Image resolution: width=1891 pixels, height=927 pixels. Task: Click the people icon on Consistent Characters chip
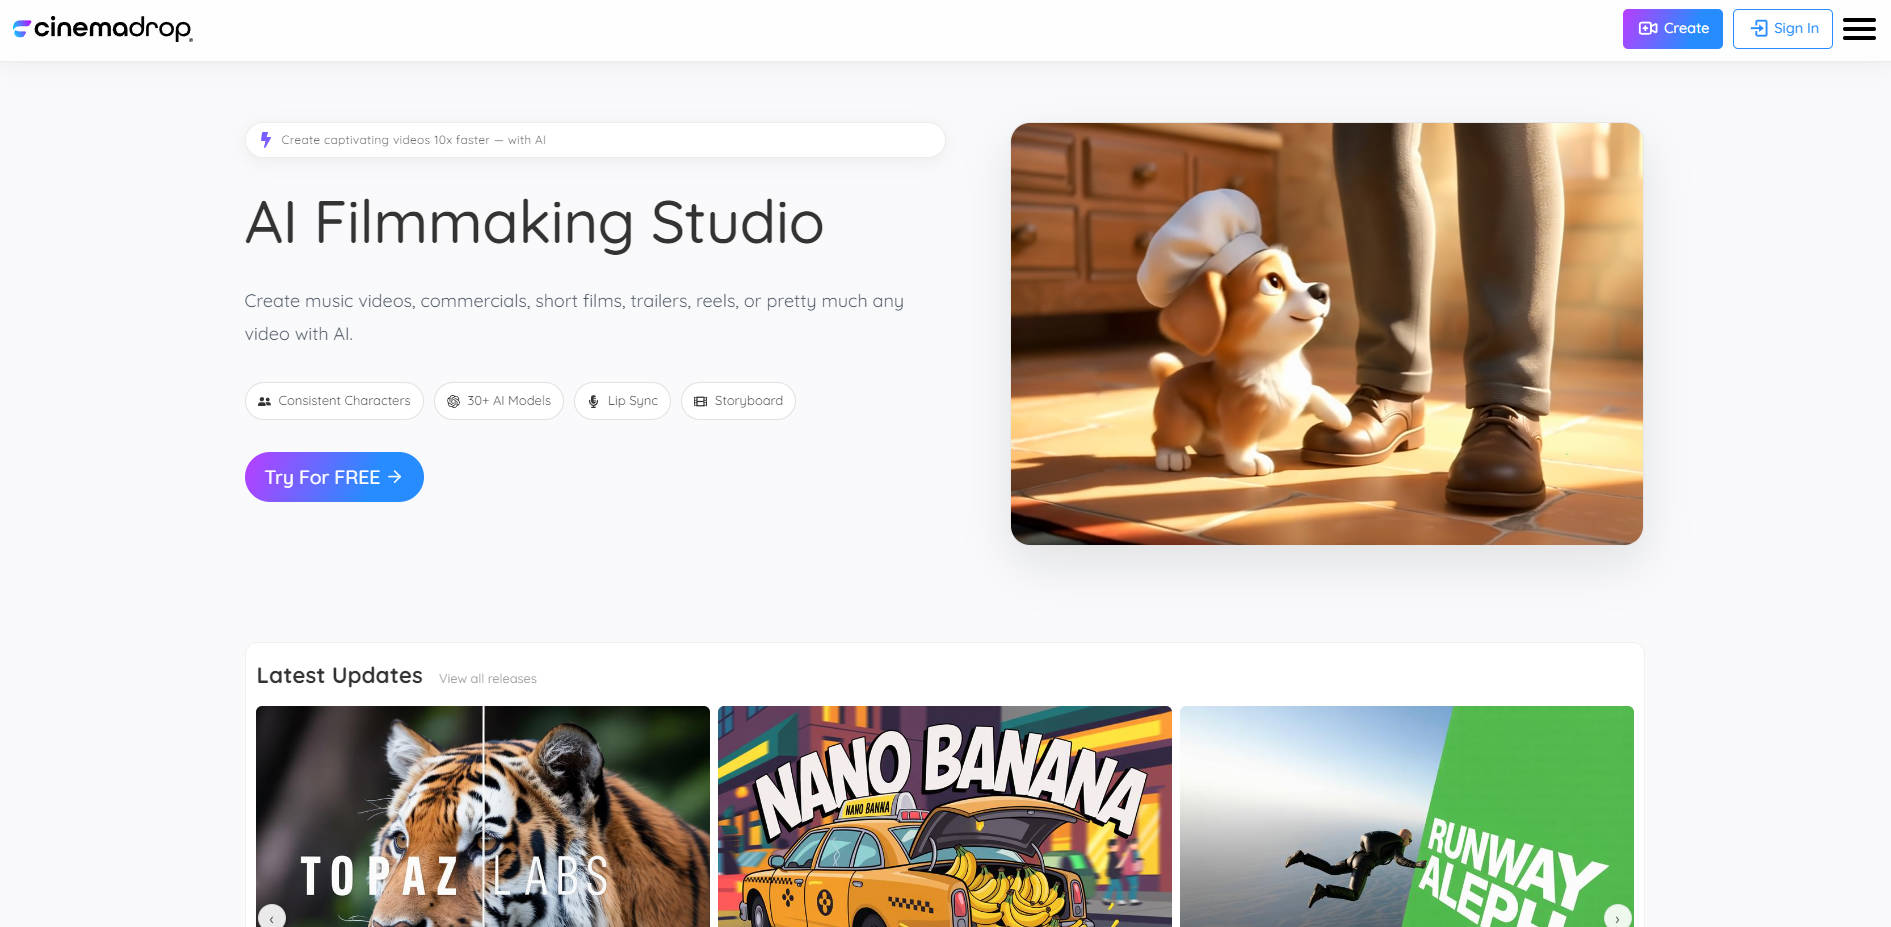click(265, 400)
